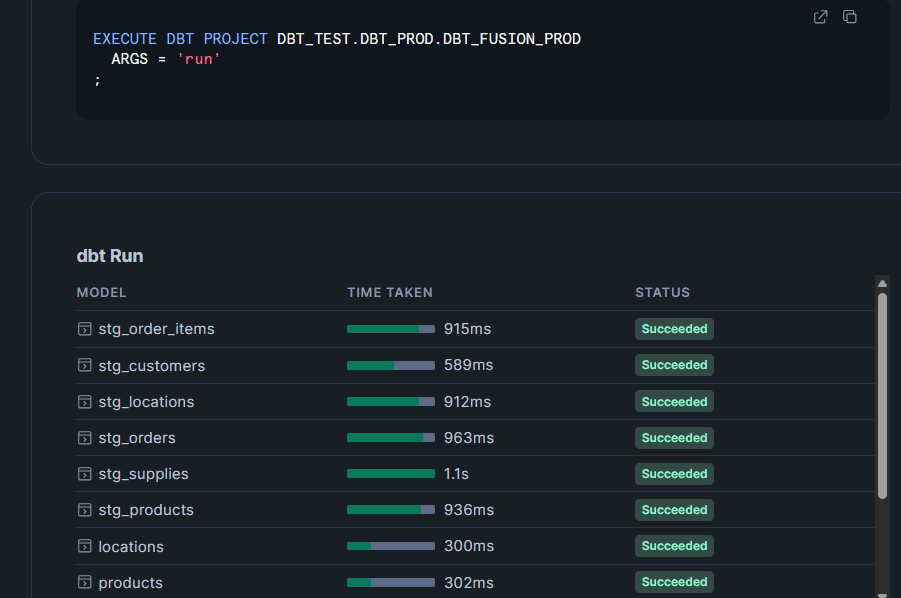The width and height of the screenshot is (901, 598).
Task: Click the Succeeded badge for stg_supplies
Action: click(674, 474)
